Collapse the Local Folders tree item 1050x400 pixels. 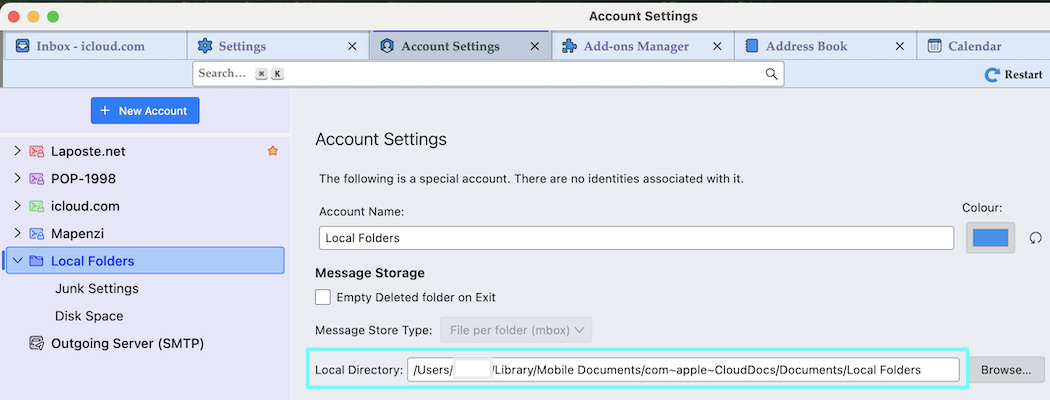coord(16,261)
